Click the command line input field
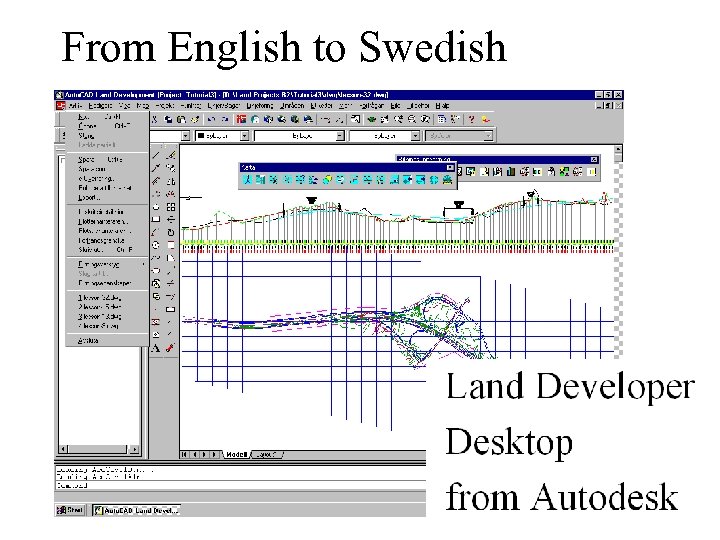 pyautogui.click(x=240, y=486)
